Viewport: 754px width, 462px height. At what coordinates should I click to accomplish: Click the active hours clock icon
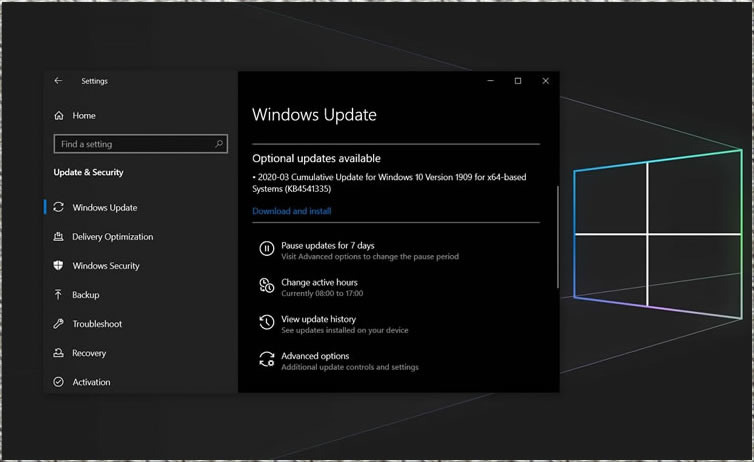266,285
